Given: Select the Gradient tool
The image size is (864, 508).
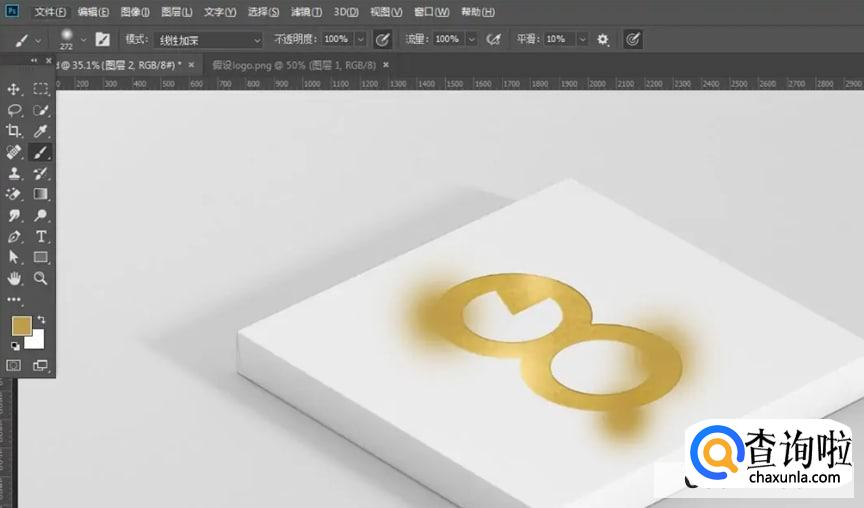Looking at the screenshot, I should 40,194.
